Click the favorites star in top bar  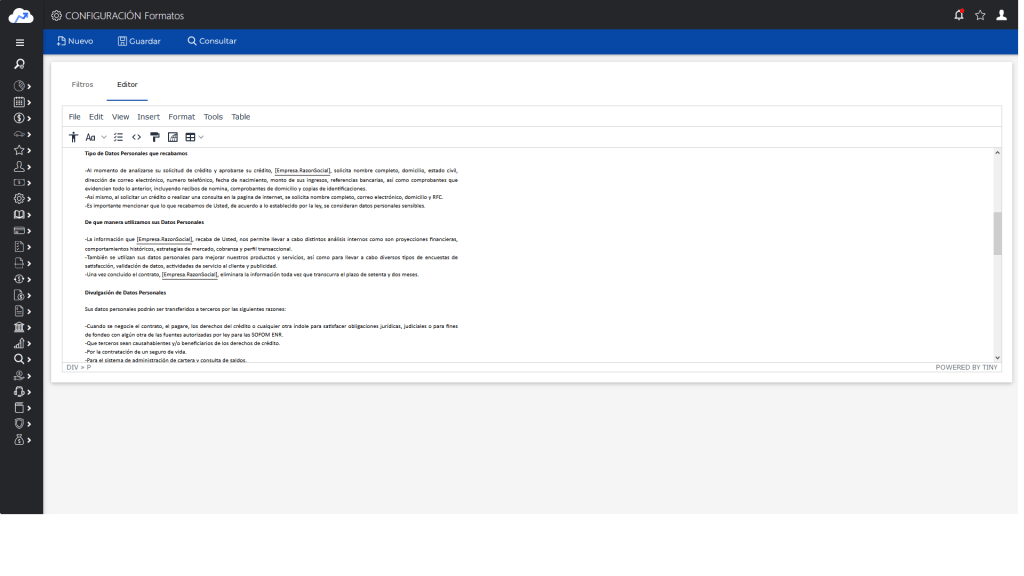click(980, 15)
